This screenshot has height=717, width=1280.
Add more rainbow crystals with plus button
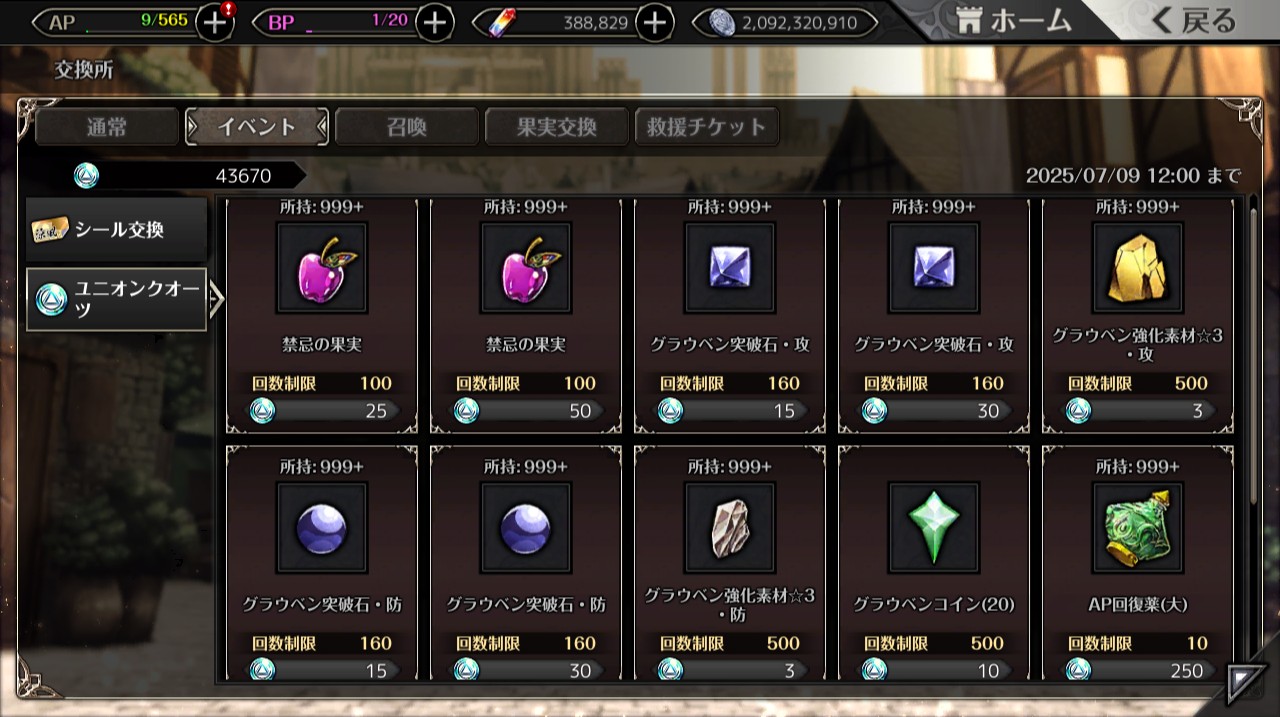654,22
